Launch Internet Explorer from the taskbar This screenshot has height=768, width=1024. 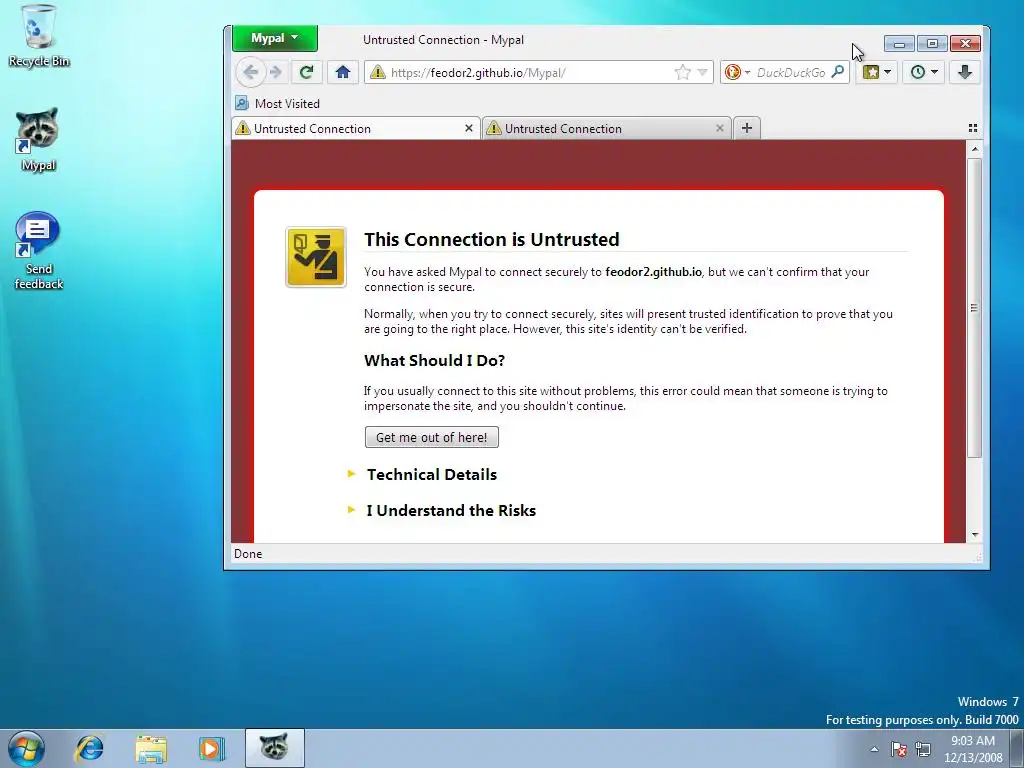89,748
